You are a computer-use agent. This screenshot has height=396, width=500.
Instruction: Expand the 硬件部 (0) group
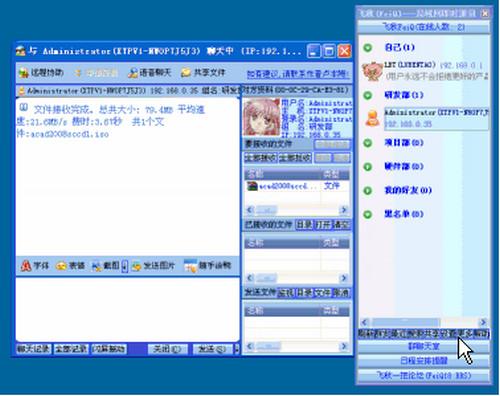pos(367,167)
